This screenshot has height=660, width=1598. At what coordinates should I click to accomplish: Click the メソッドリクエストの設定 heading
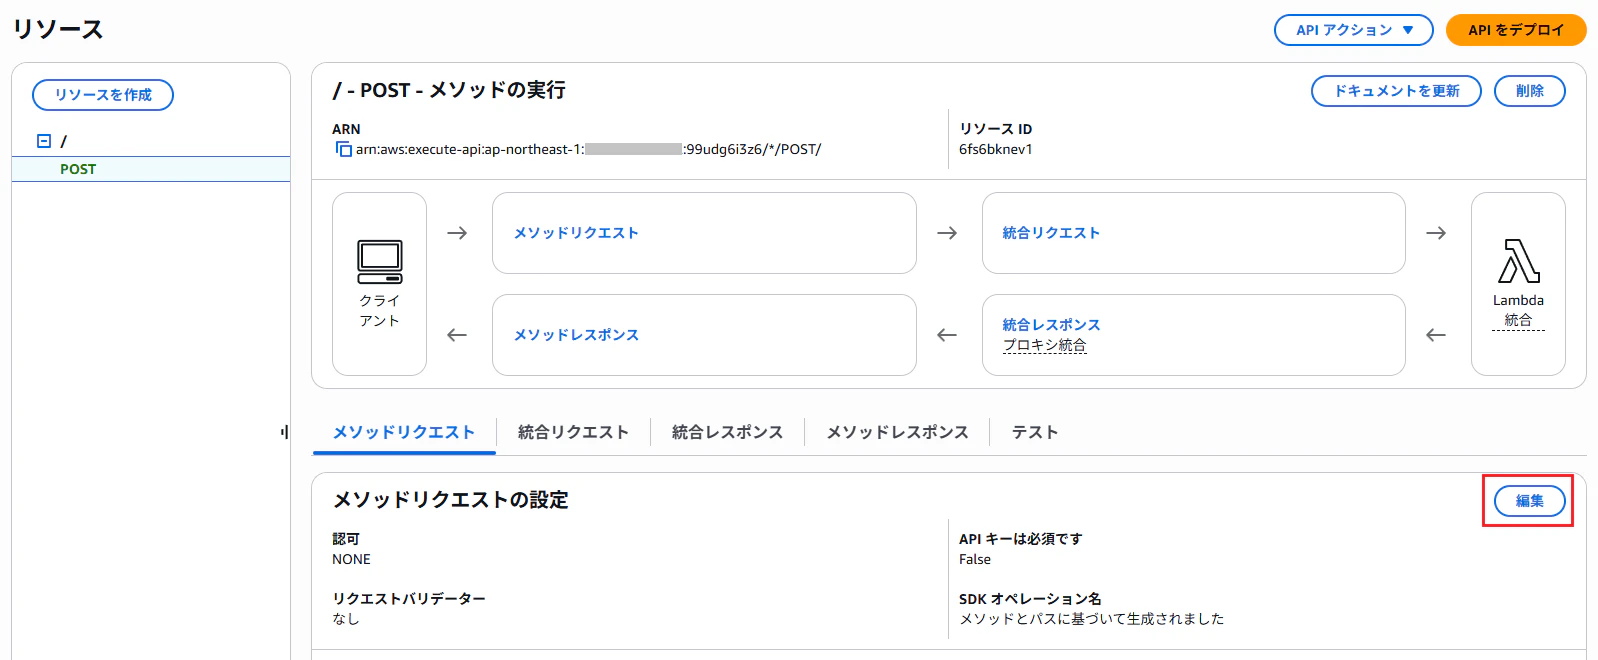(x=450, y=500)
